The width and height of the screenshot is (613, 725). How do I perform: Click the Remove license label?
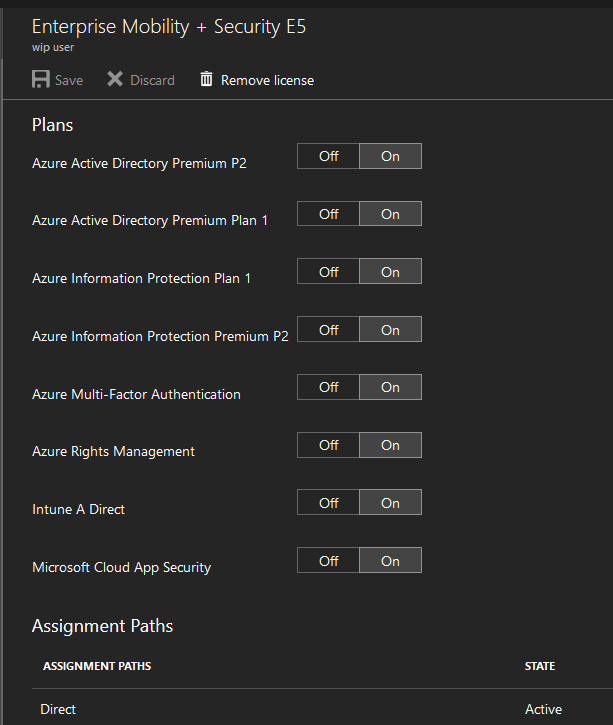point(267,80)
